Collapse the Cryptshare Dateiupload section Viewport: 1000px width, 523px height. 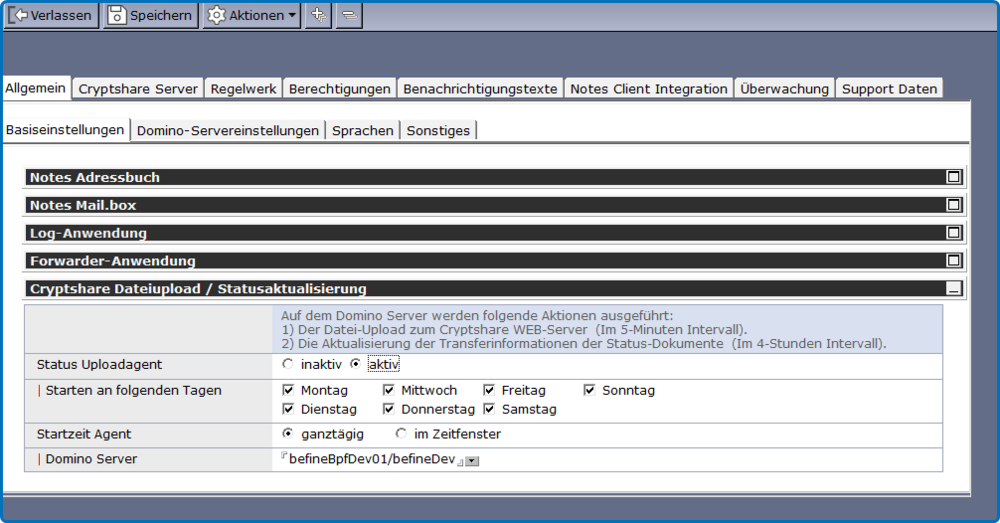[x=954, y=289]
